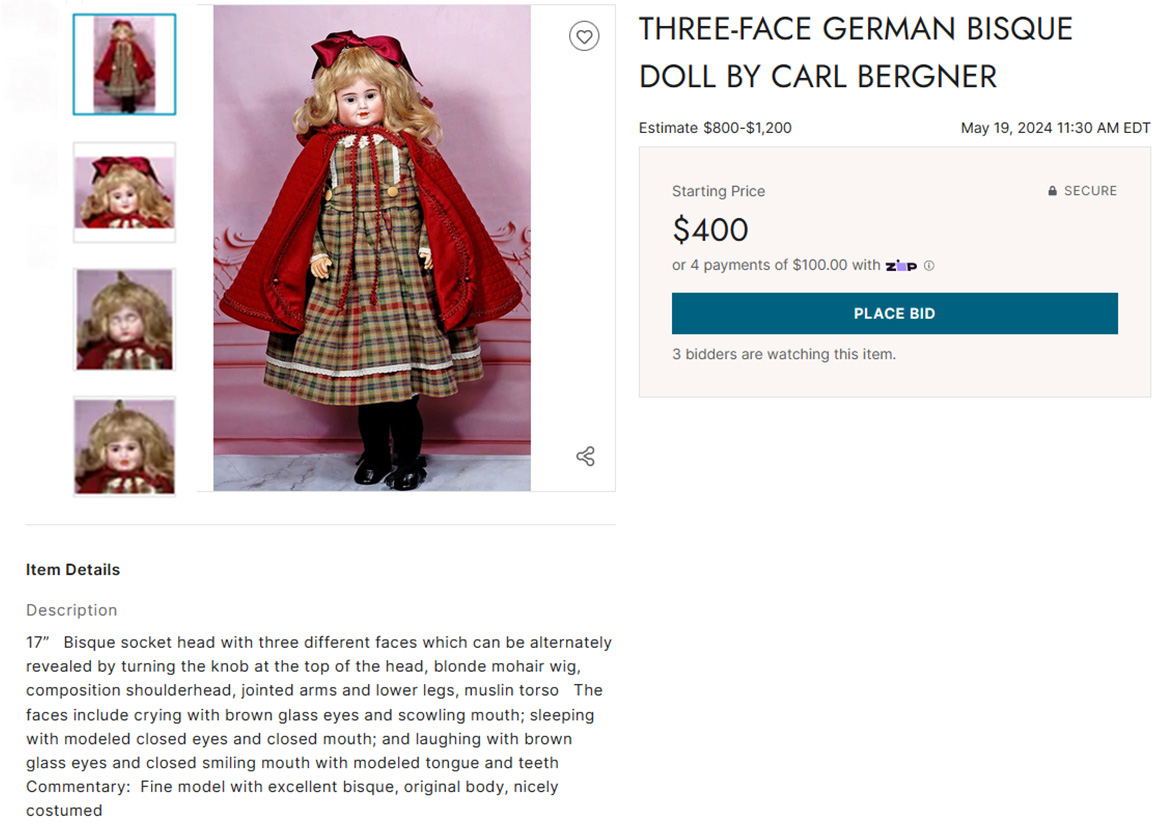Click the PLACE BID button
Image resolution: width=1165 pixels, height=833 pixels.
(x=895, y=313)
